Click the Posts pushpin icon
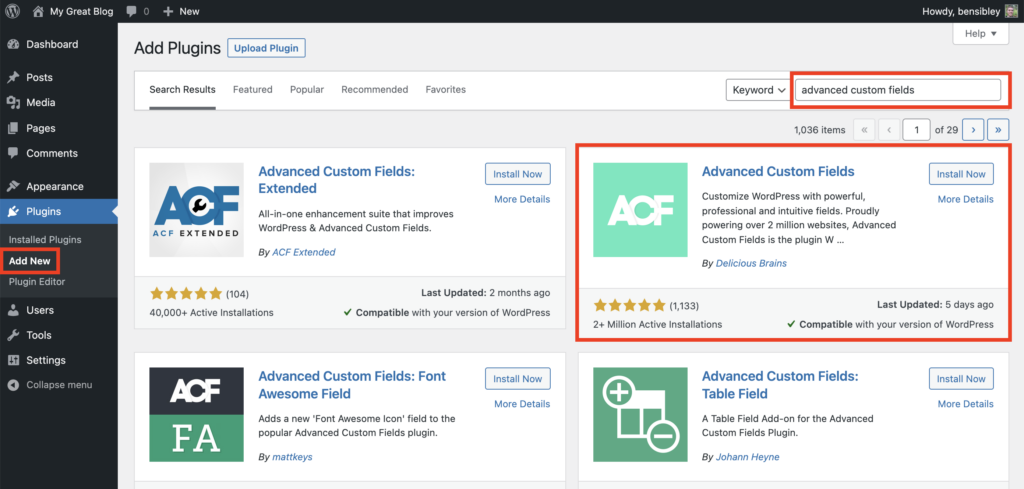 point(13,78)
